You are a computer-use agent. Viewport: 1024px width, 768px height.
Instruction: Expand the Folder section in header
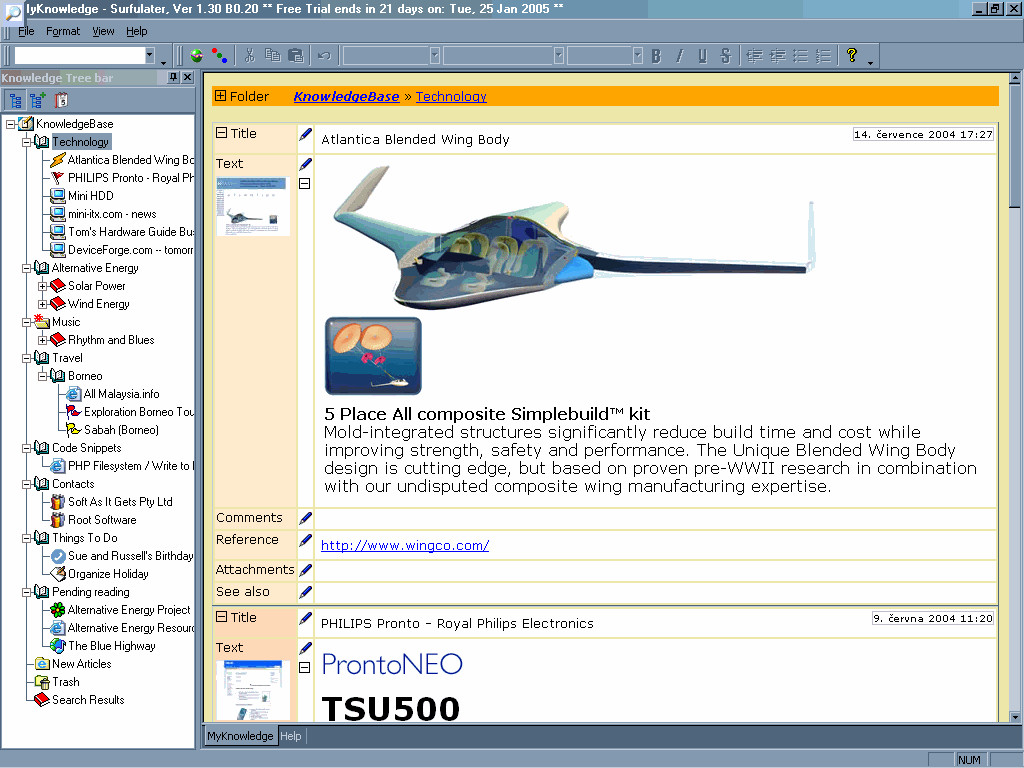(x=221, y=96)
